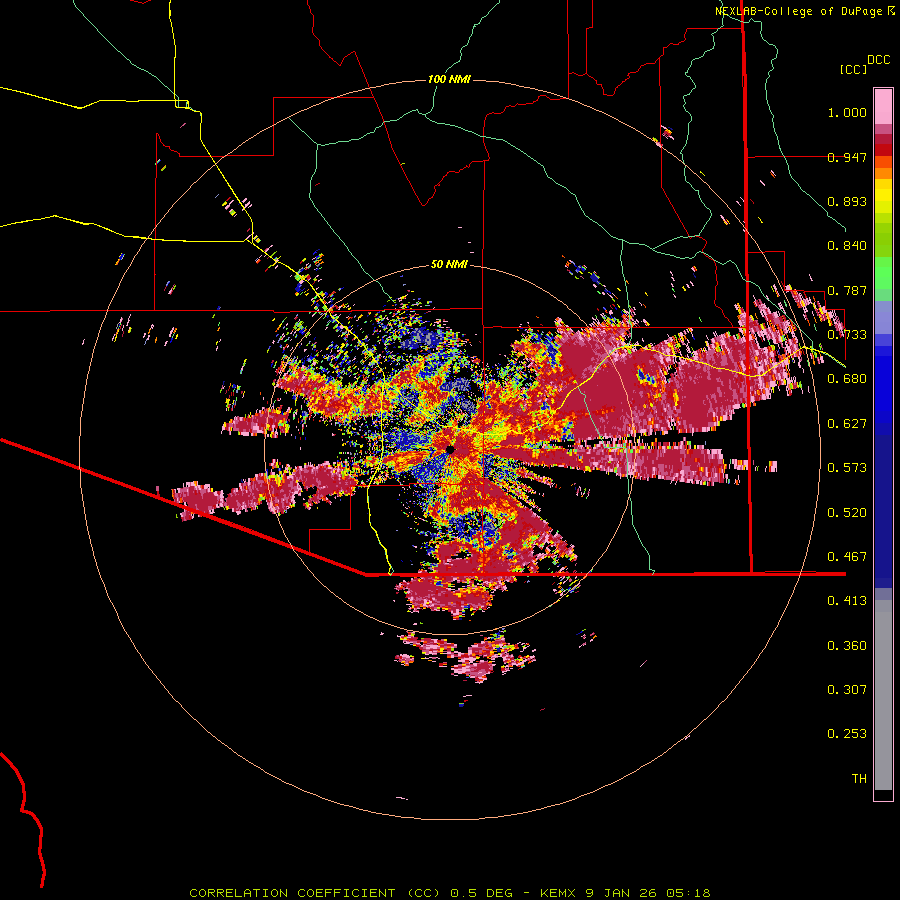Select the 1.000 scale value
900x900 pixels.
[847, 112]
